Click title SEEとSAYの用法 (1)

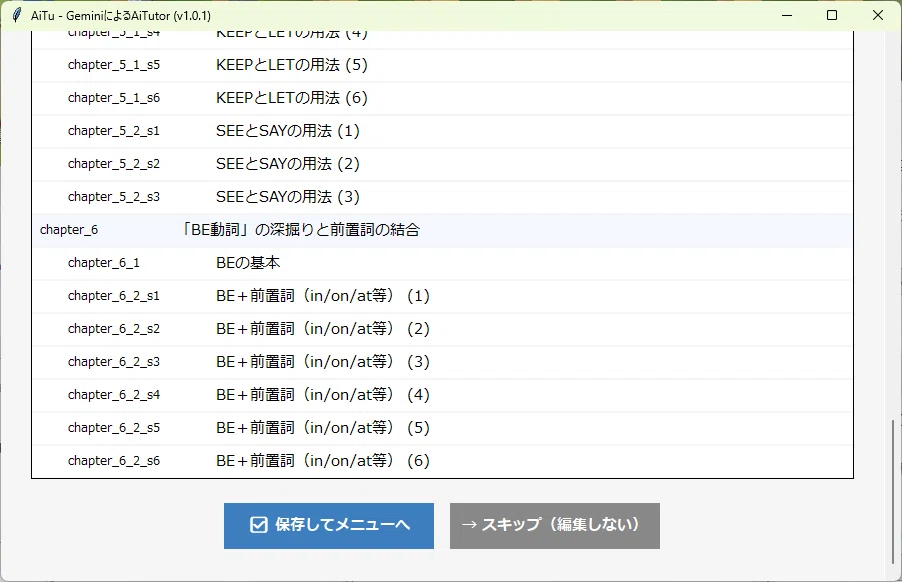(x=288, y=131)
